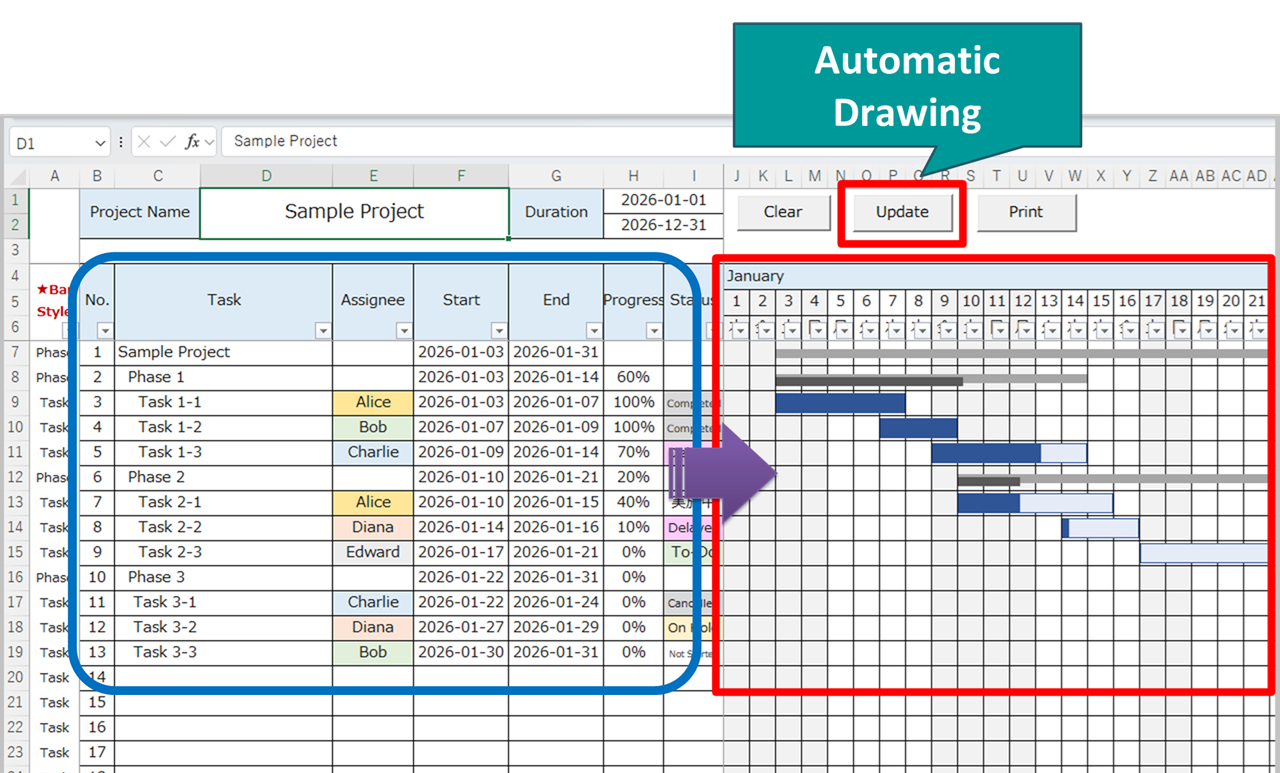Select column header J

pos(736,175)
